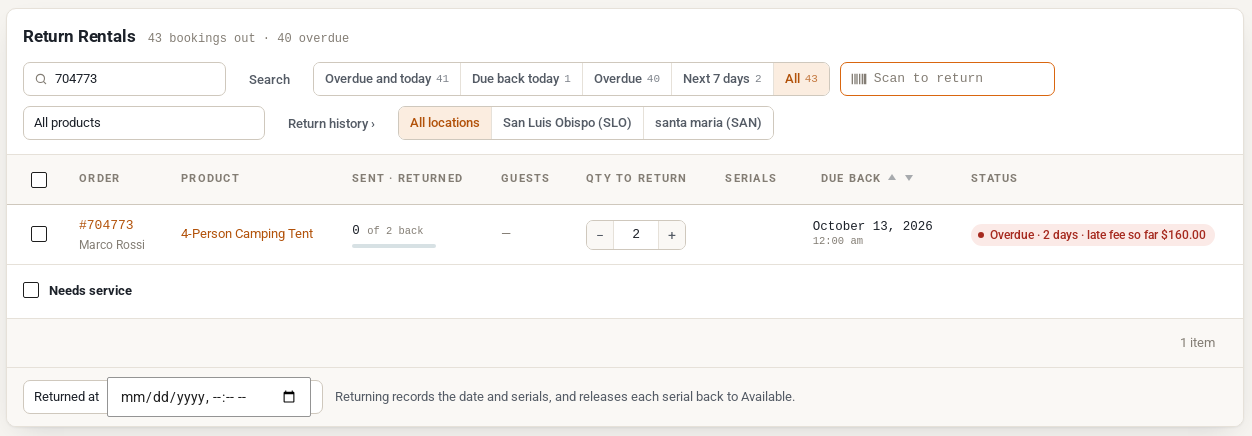Click the quantity to return value field
Image resolution: width=1252 pixels, height=436 pixels.
pos(636,235)
